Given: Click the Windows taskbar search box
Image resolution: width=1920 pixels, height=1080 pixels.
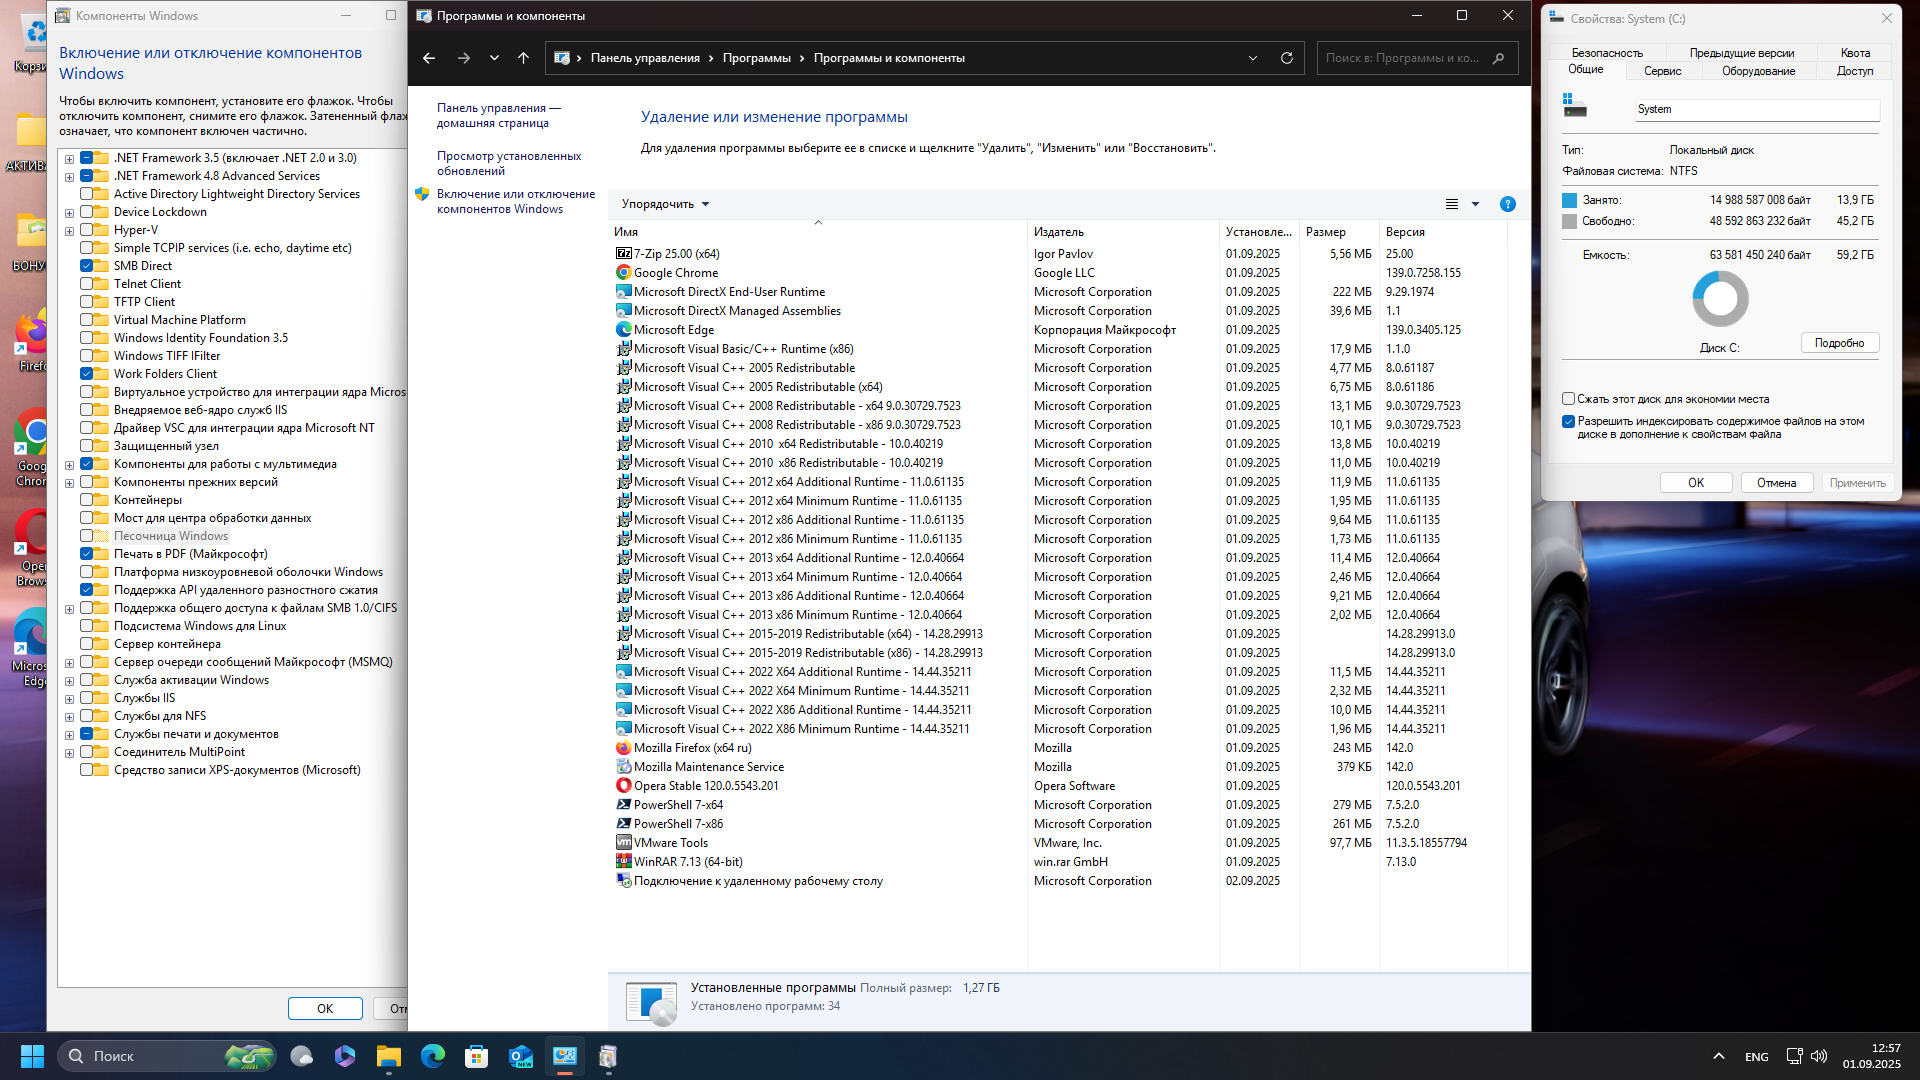Looking at the screenshot, I should coord(166,1056).
